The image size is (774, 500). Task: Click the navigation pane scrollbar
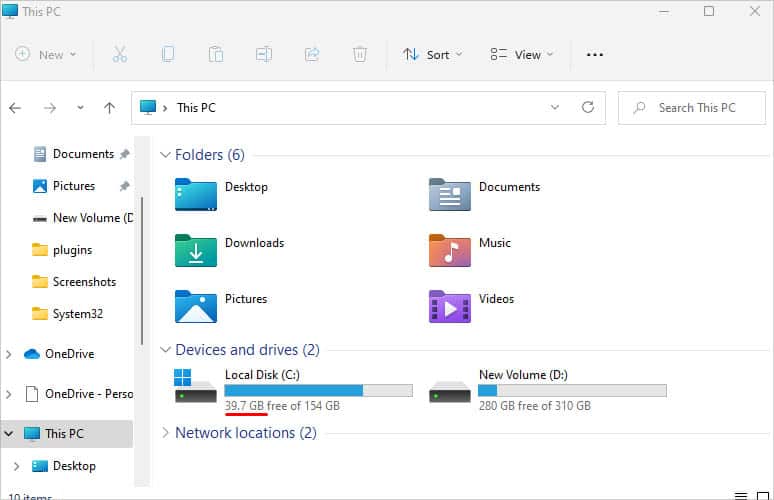[142, 270]
